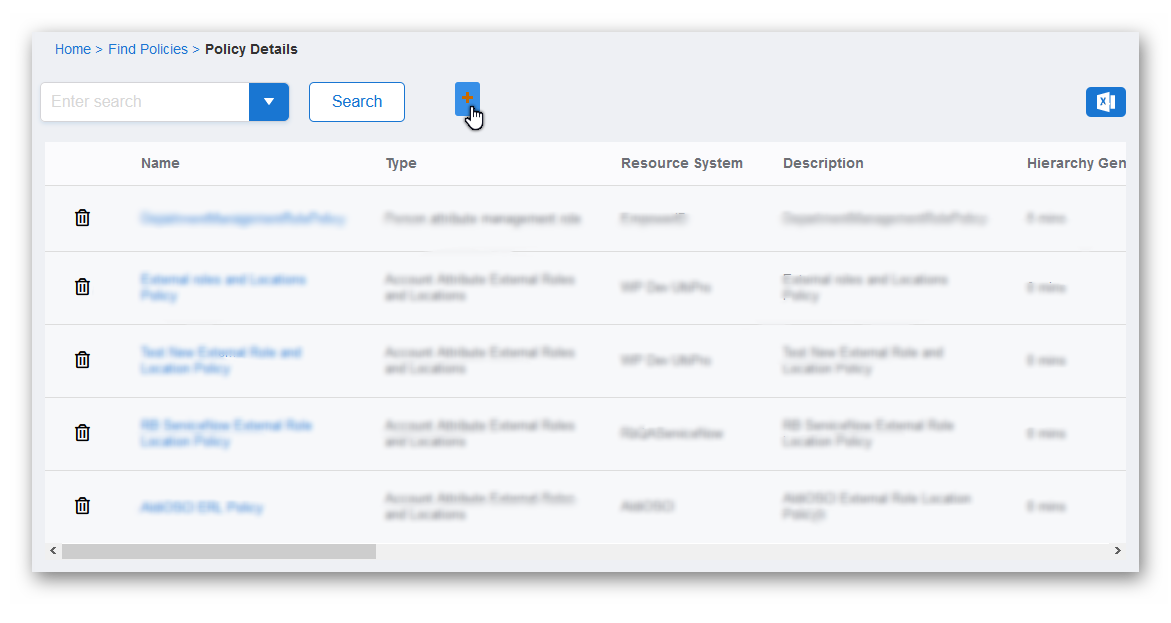Sort the table by the Name column header
The height and width of the screenshot is (623, 1171).
pyautogui.click(x=160, y=163)
